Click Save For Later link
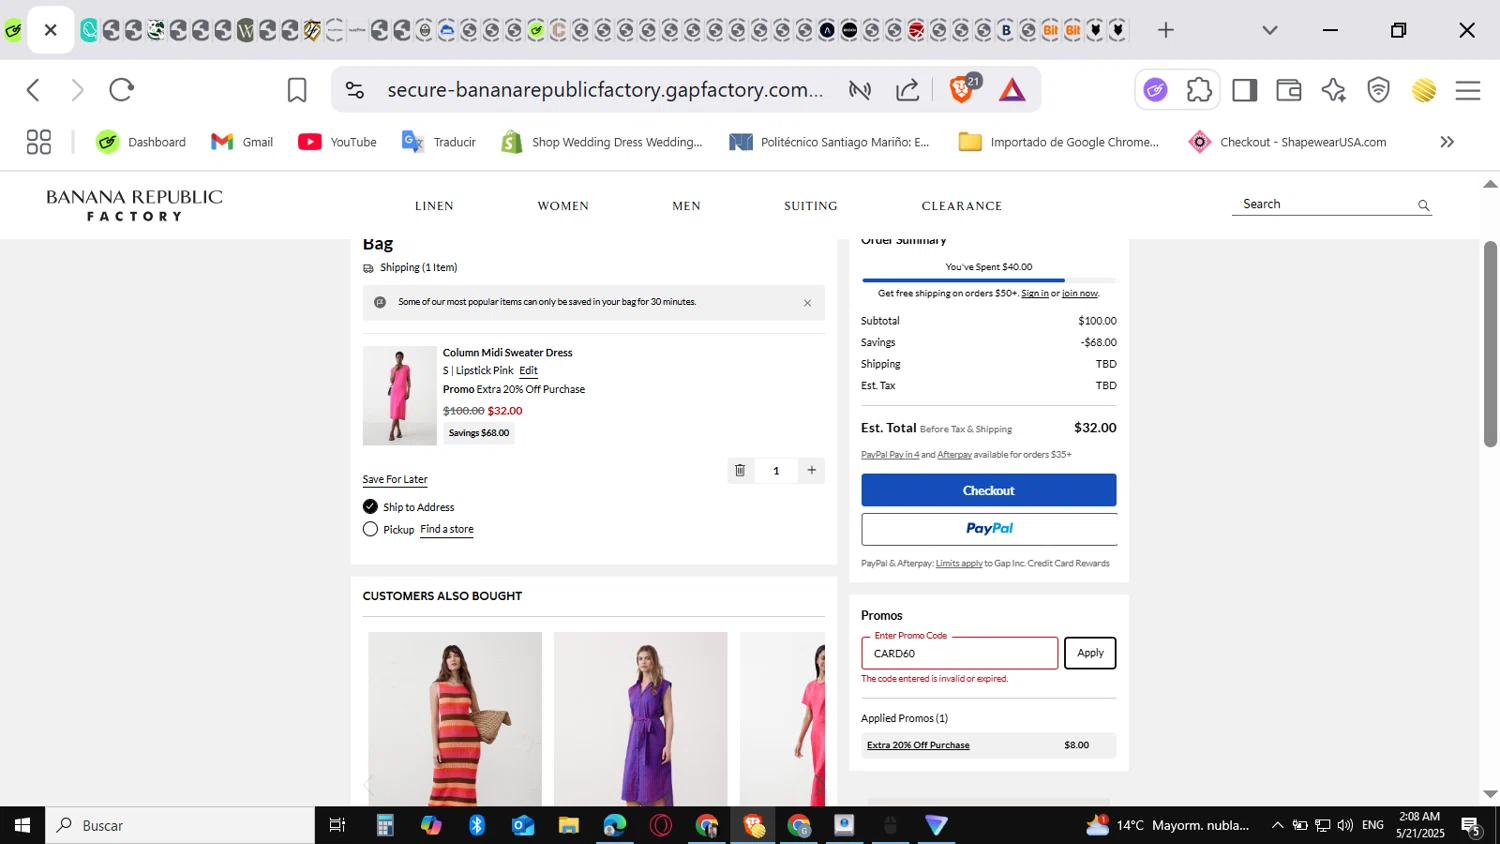The height and width of the screenshot is (844, 1500). tap(395, 479)
